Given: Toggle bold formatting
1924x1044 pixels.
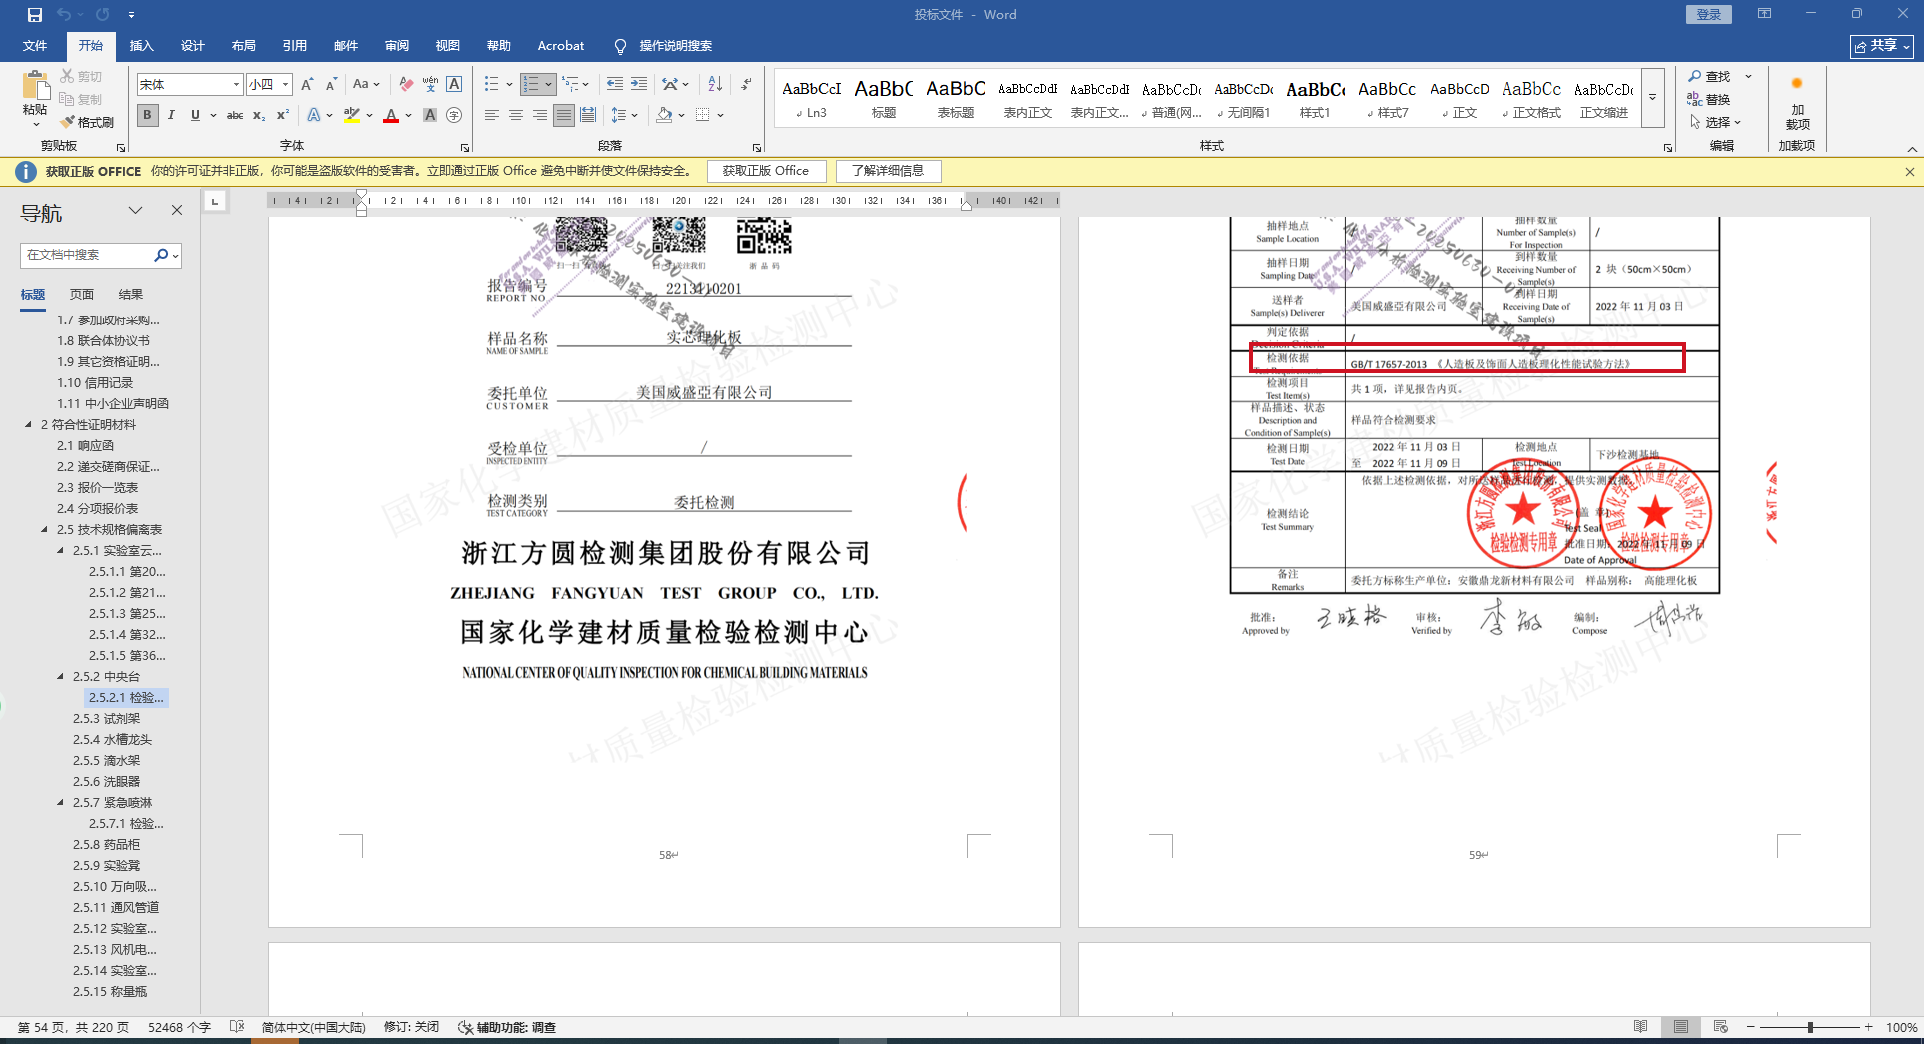Looking at the screenshot, I should [x=147, y=115].
